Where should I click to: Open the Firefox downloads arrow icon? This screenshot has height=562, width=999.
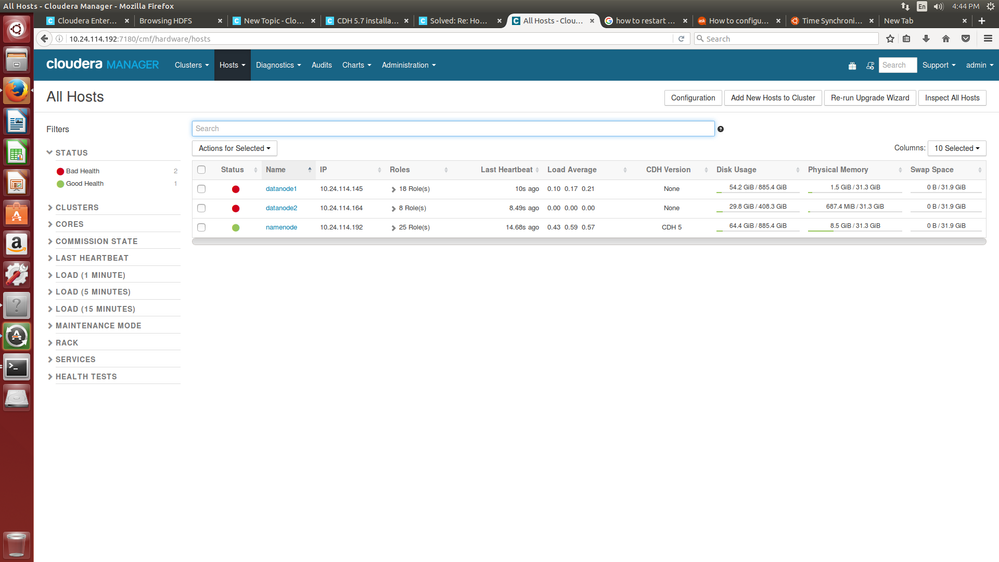[x=926, y=39]
